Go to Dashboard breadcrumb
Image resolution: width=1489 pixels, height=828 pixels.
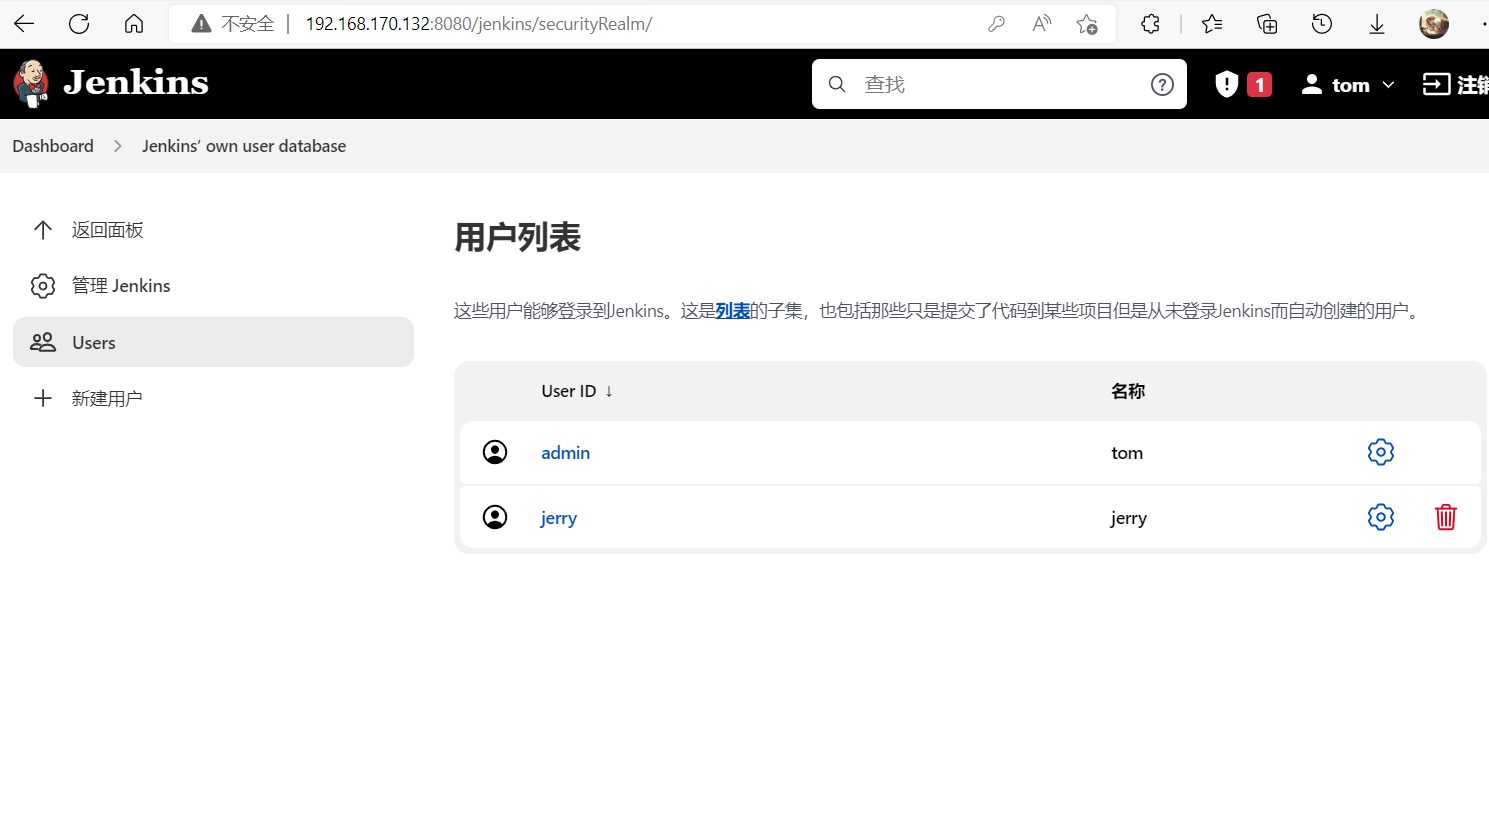[x=53, y=146]
